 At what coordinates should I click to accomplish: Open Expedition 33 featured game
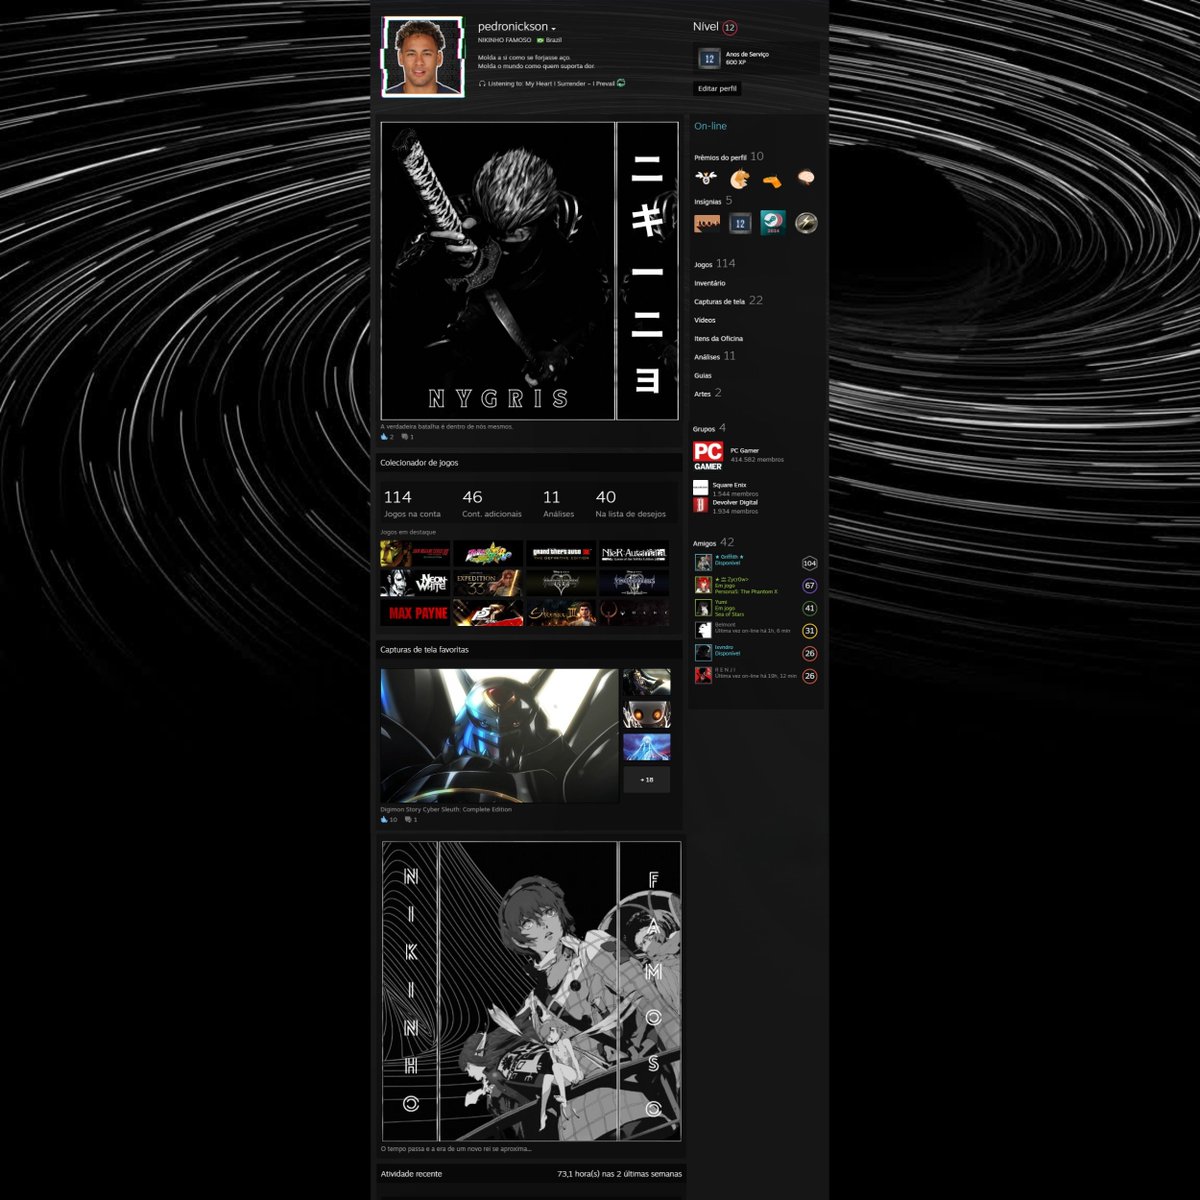(x=488, y=583)
